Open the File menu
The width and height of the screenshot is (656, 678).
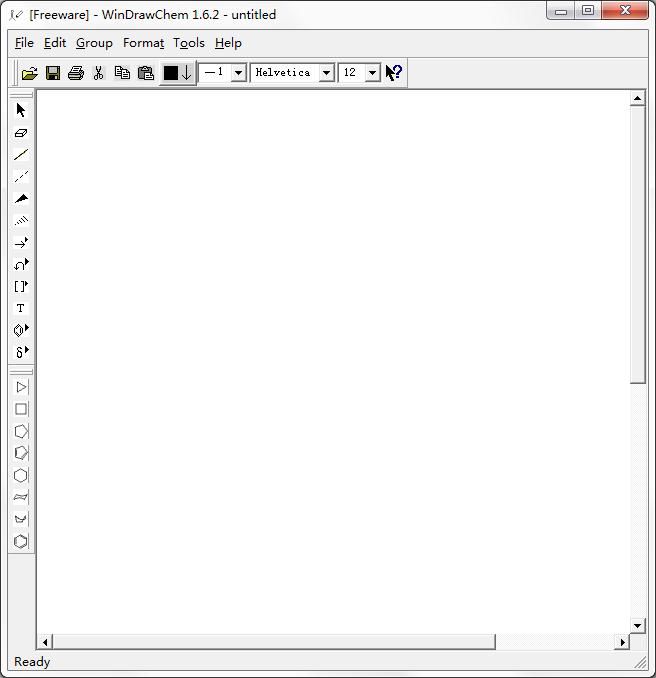click(24, 43)
